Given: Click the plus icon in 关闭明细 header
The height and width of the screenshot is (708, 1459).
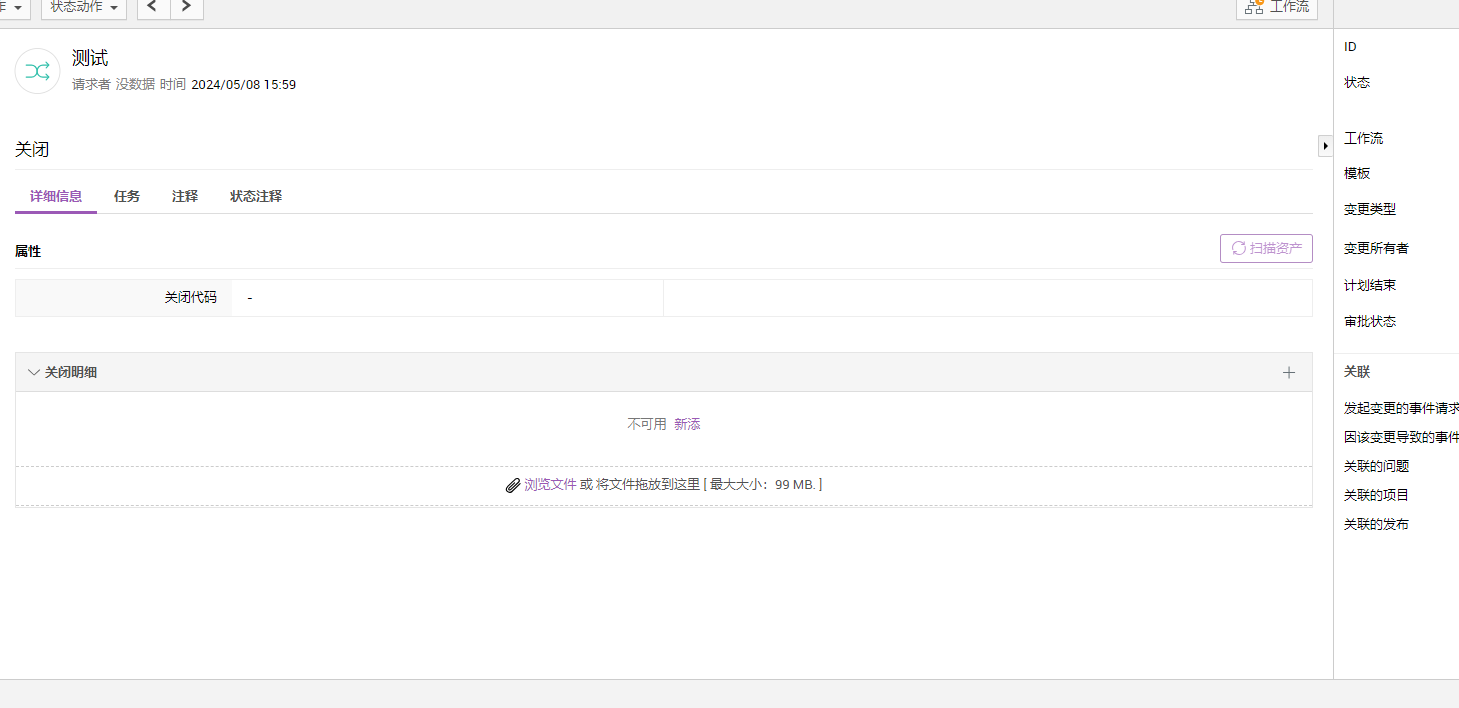Looking at the screenshot, I should coord(1289,373).
